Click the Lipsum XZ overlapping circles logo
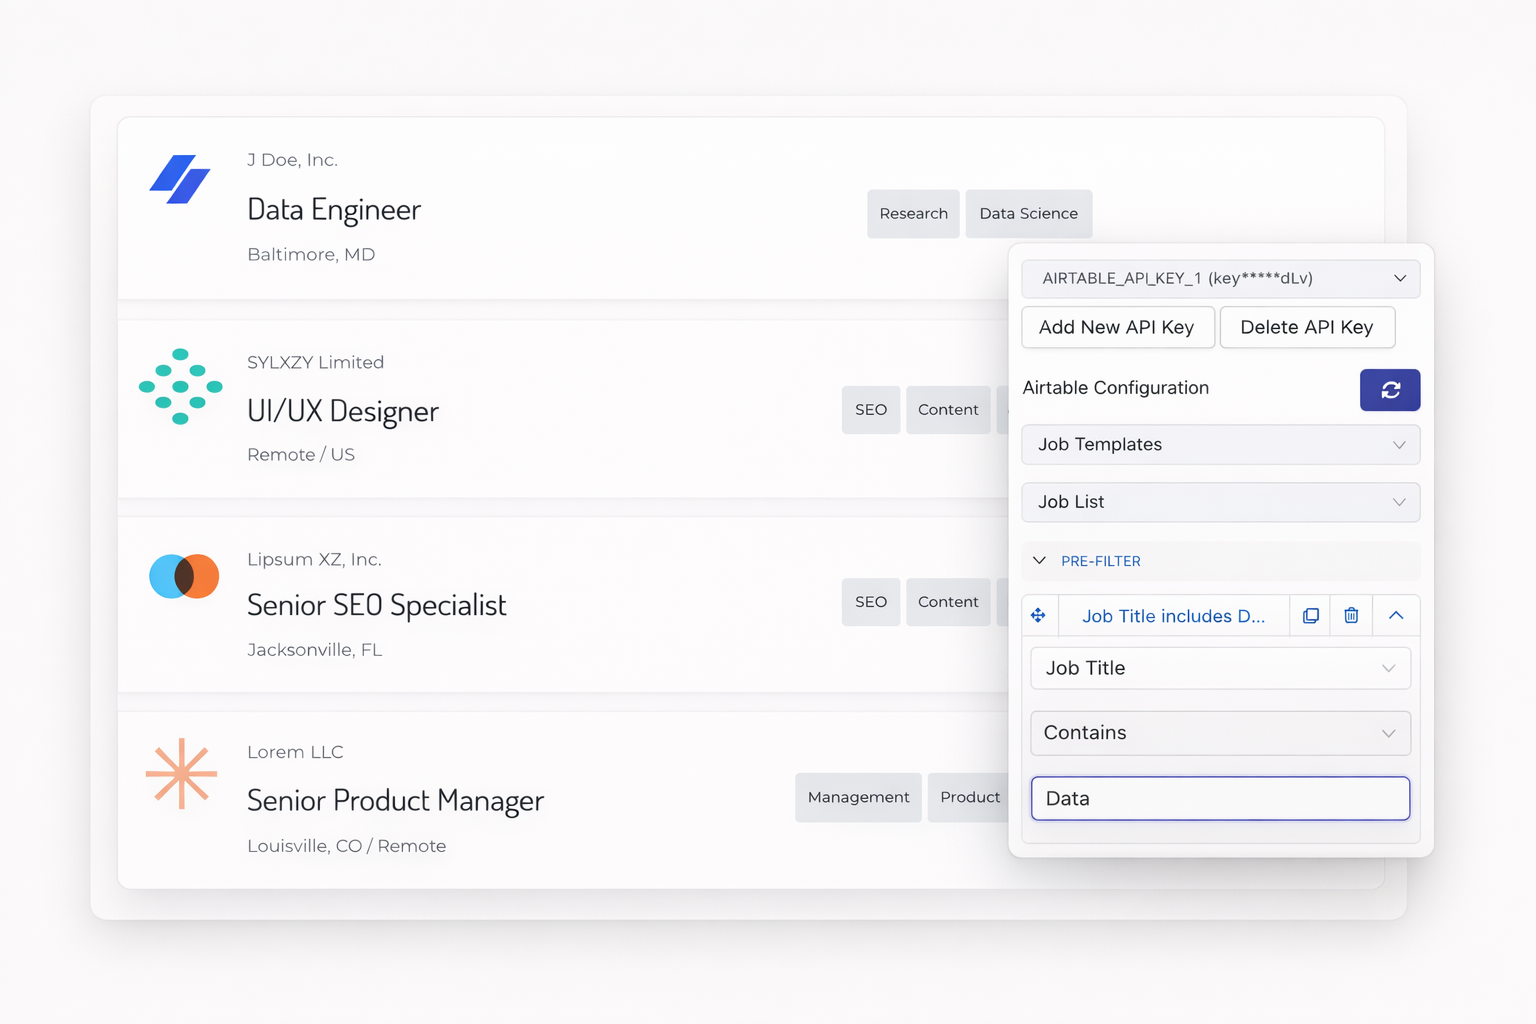This screenshot has width=1536, height=1024. pyautogui.click(x=184, y=576)
